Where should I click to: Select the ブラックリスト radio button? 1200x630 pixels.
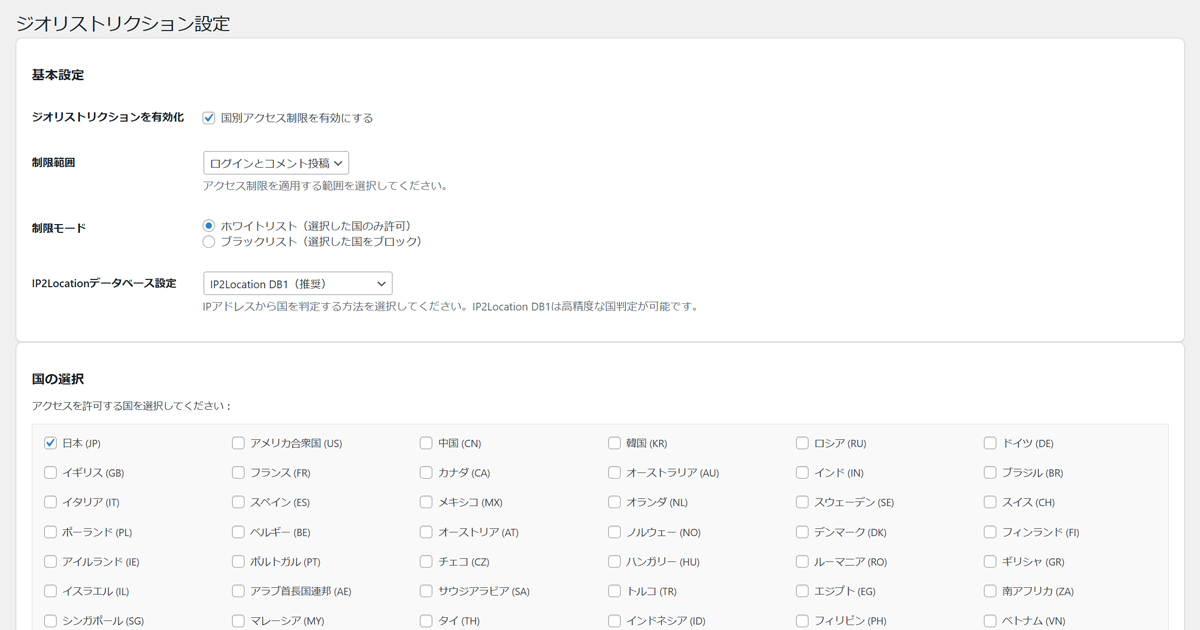point(209,242)
